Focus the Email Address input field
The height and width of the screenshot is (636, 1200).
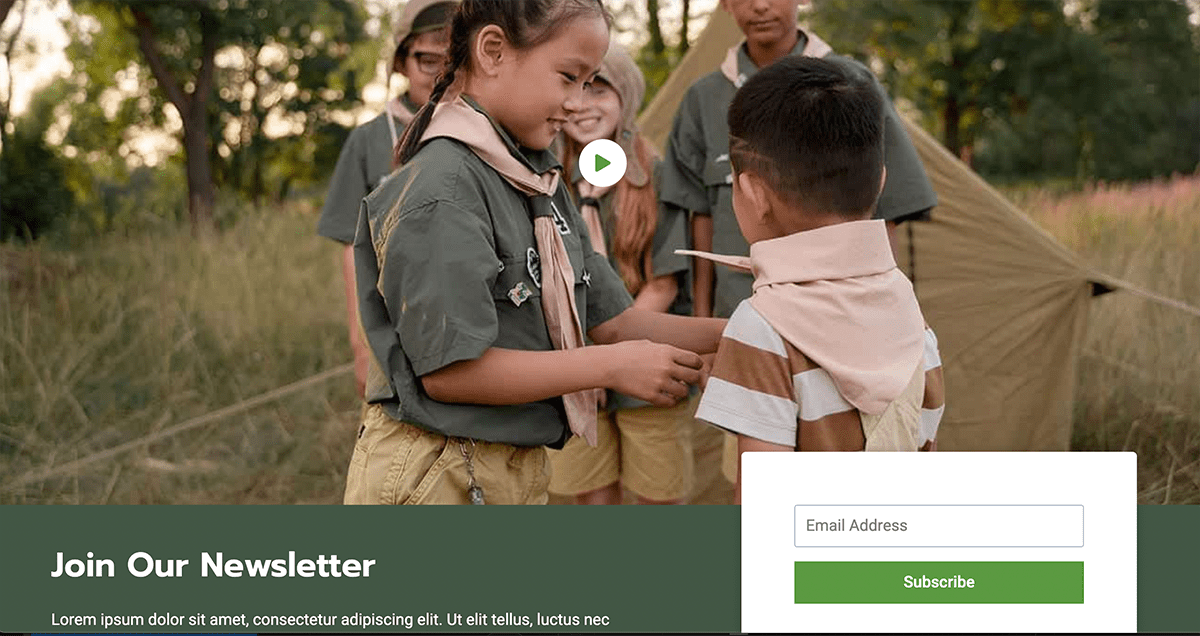tap(939, 526)
